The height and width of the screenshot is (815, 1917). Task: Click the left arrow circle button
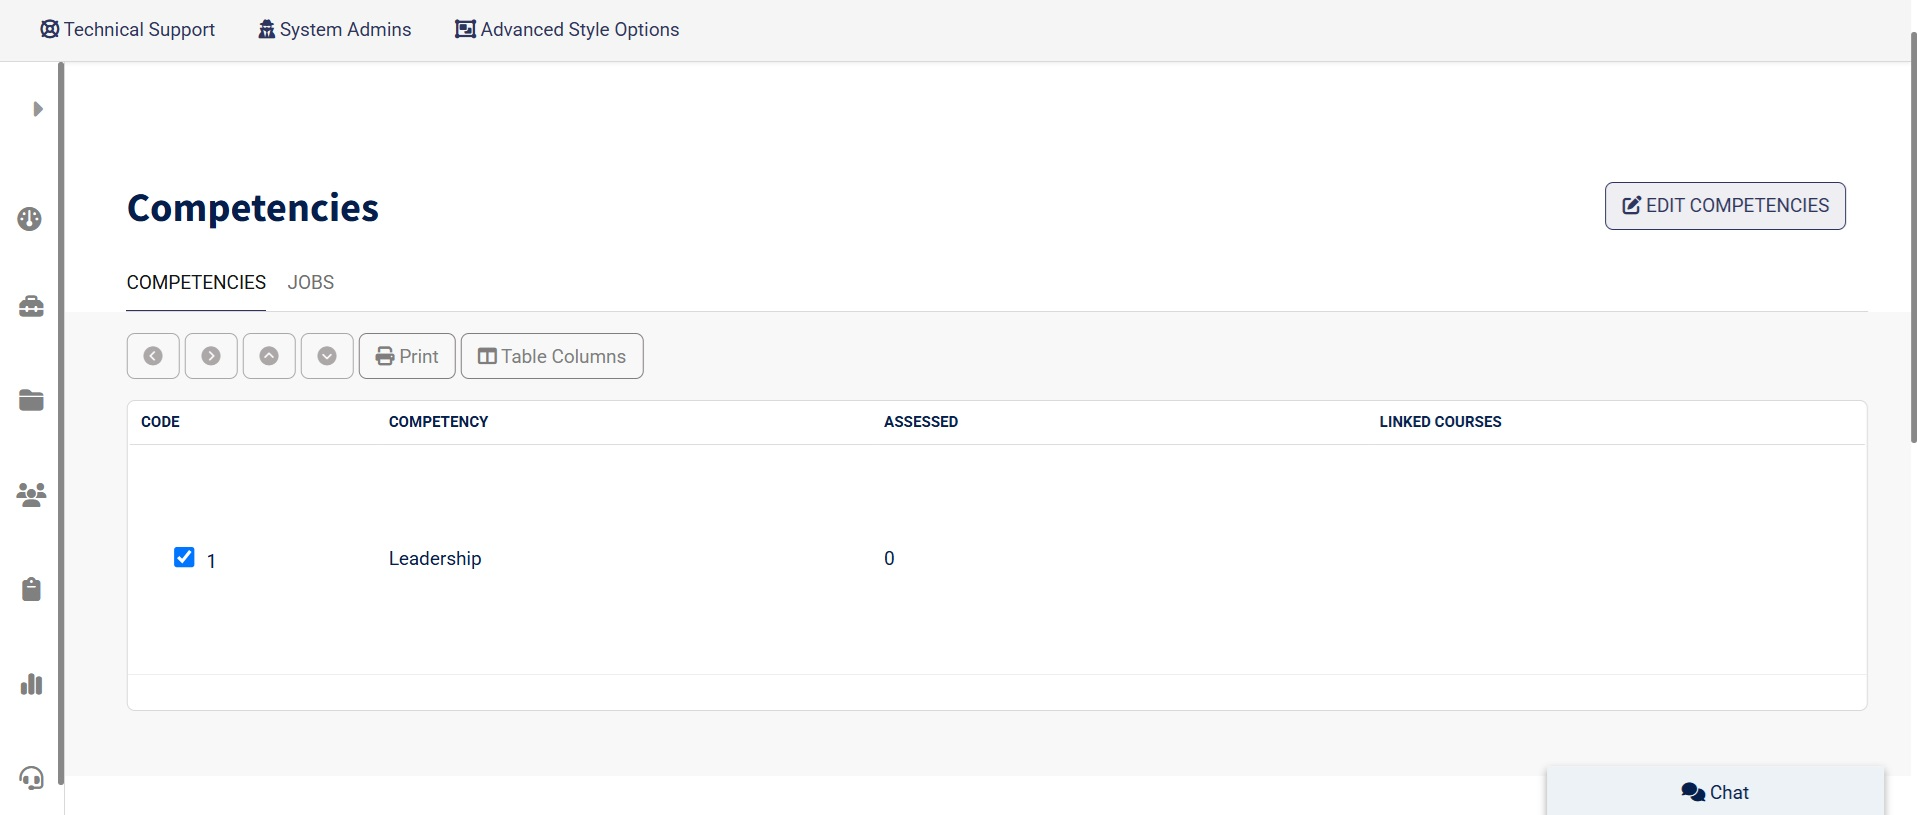tap(153, 356)
